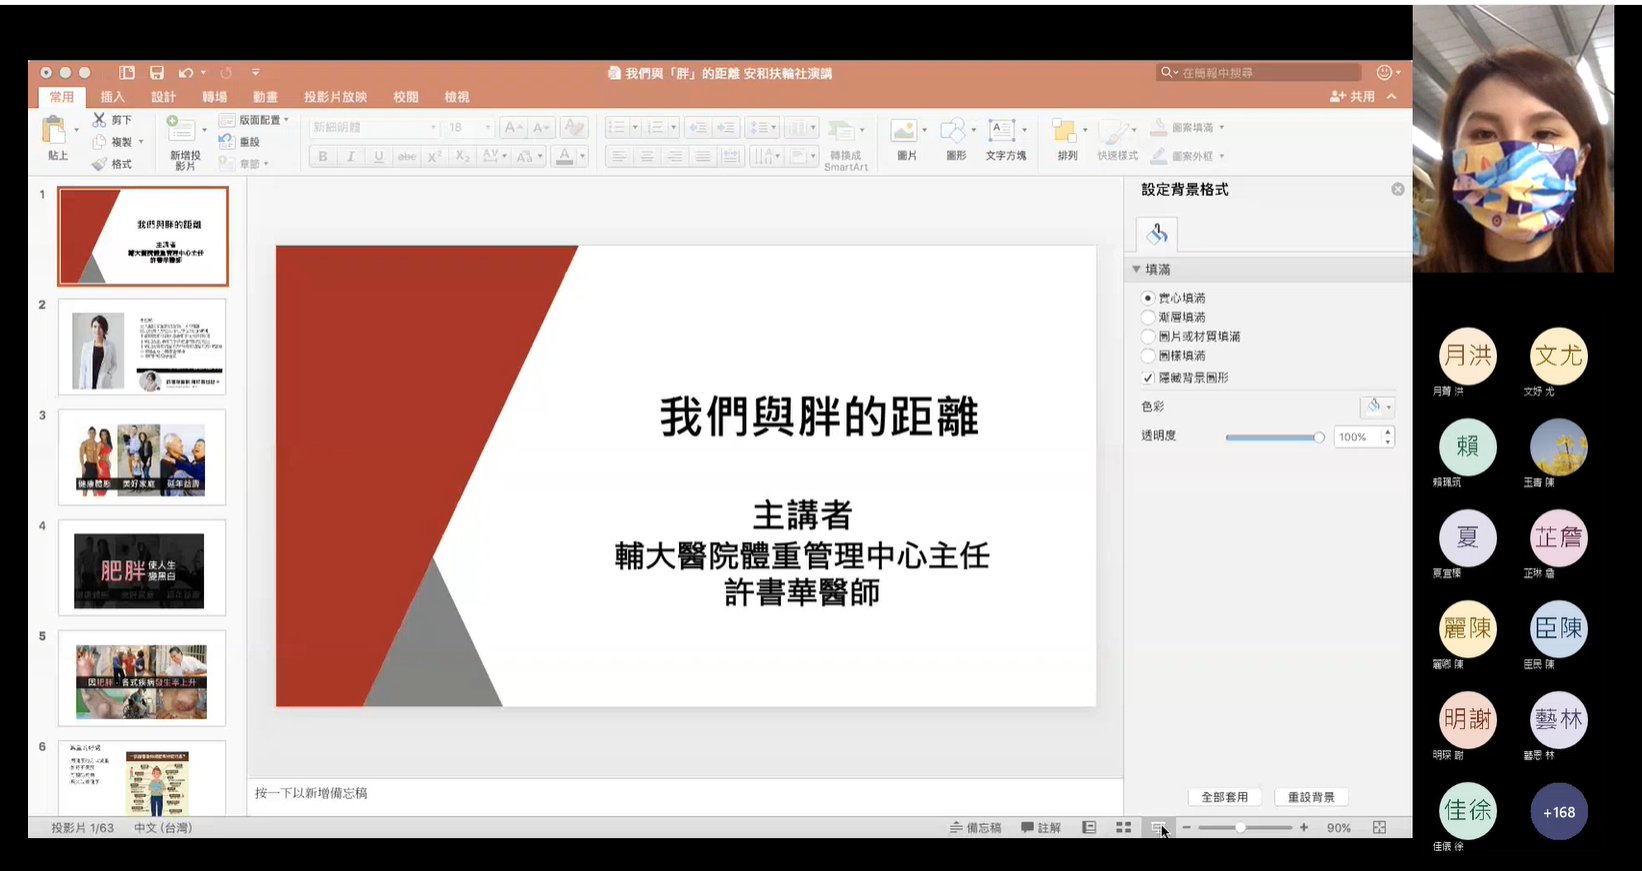Open the Section (章節) dropdown
This screenshot has height=871, width=1642.
coord(245,164)
